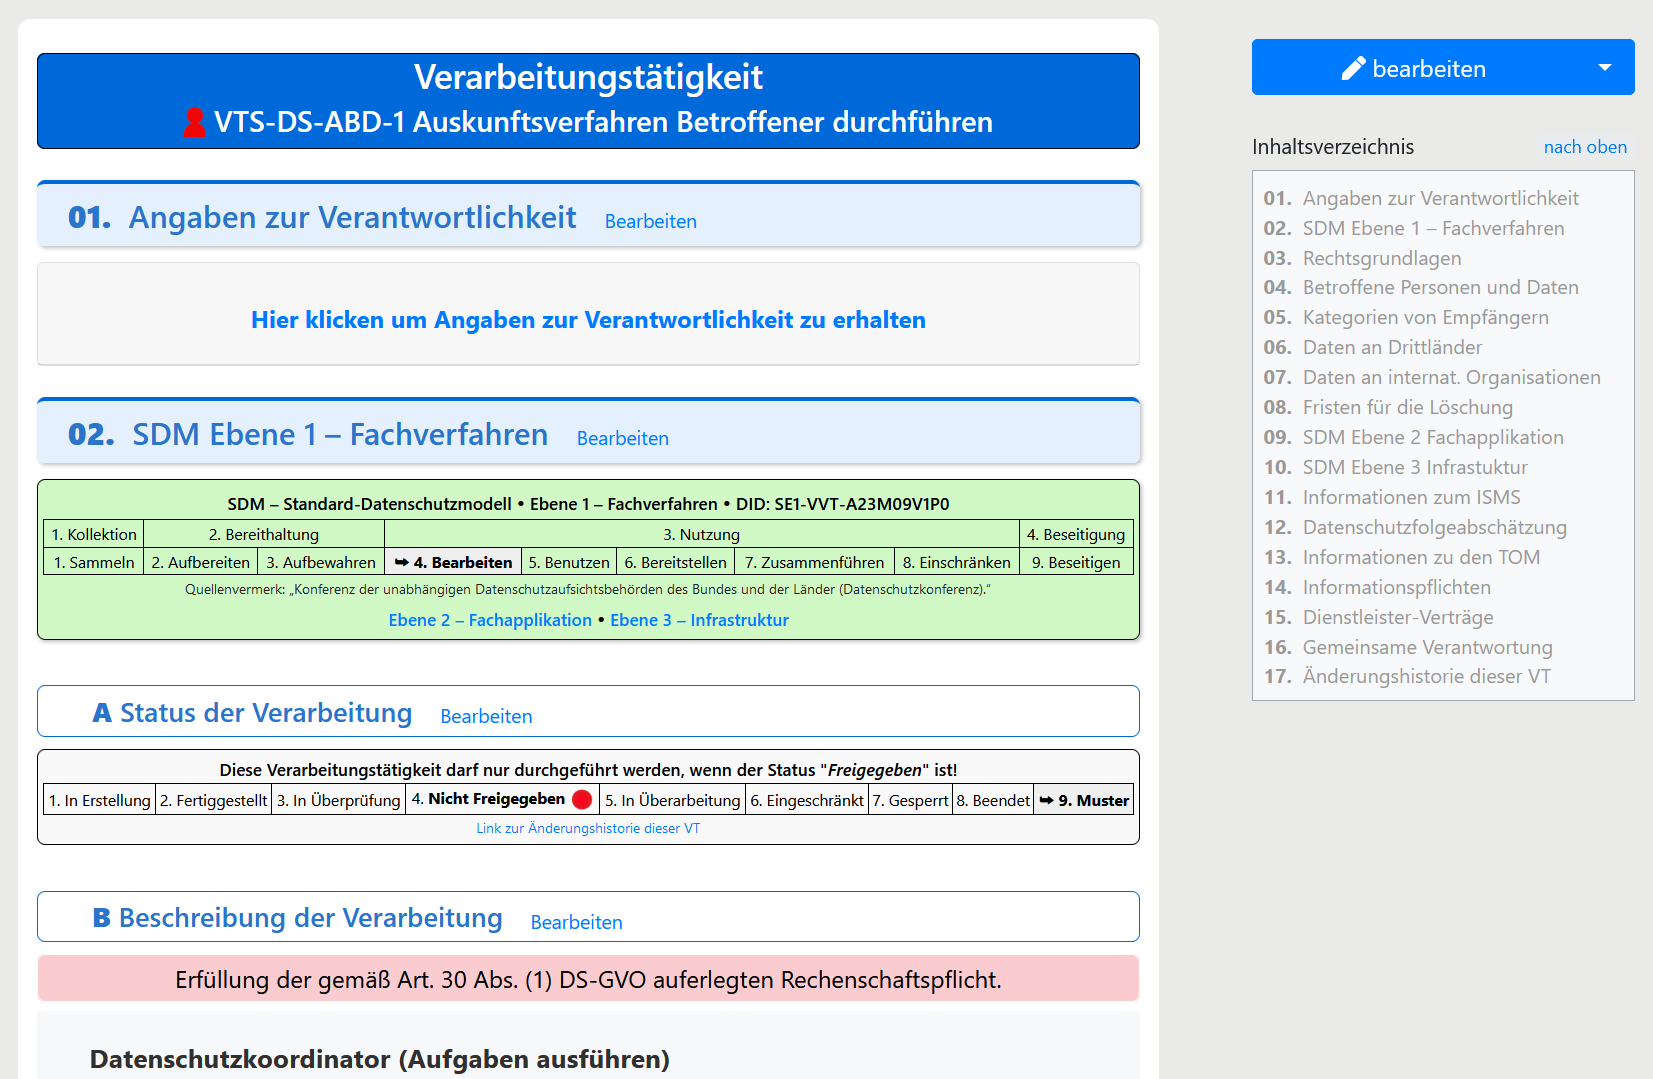1653x1079 pixels.
Task: Edit section 01 Angaben zur Verantwortlichkeit
Action: (x=650, y=221)
